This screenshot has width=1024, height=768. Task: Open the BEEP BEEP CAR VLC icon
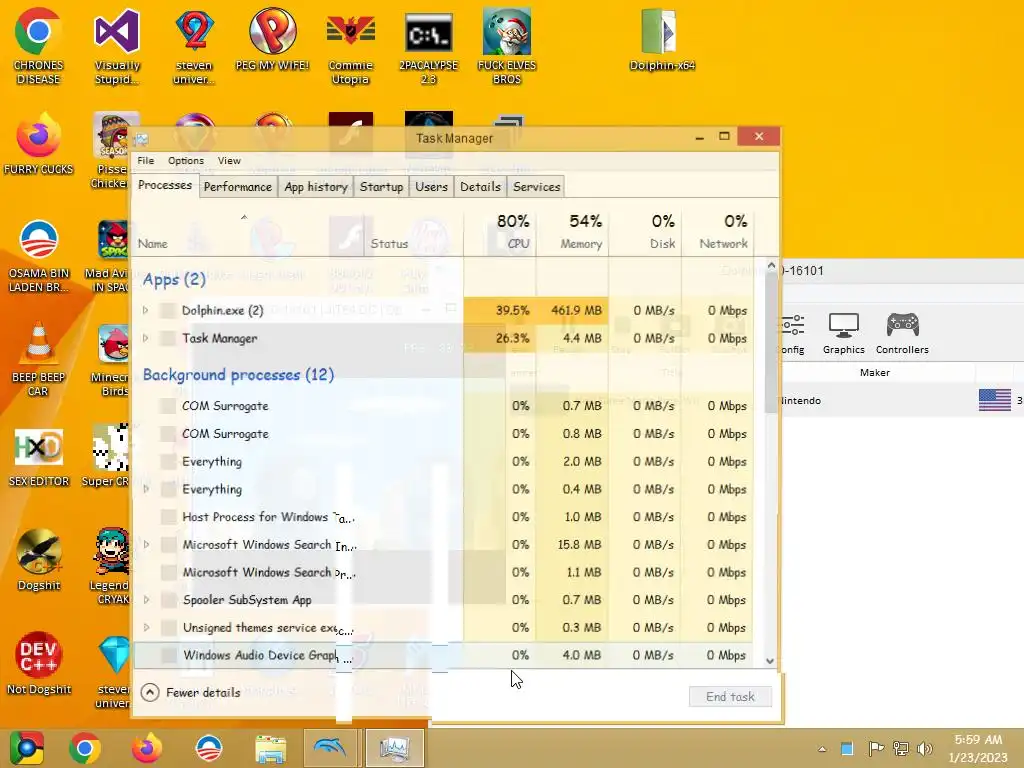38,358
